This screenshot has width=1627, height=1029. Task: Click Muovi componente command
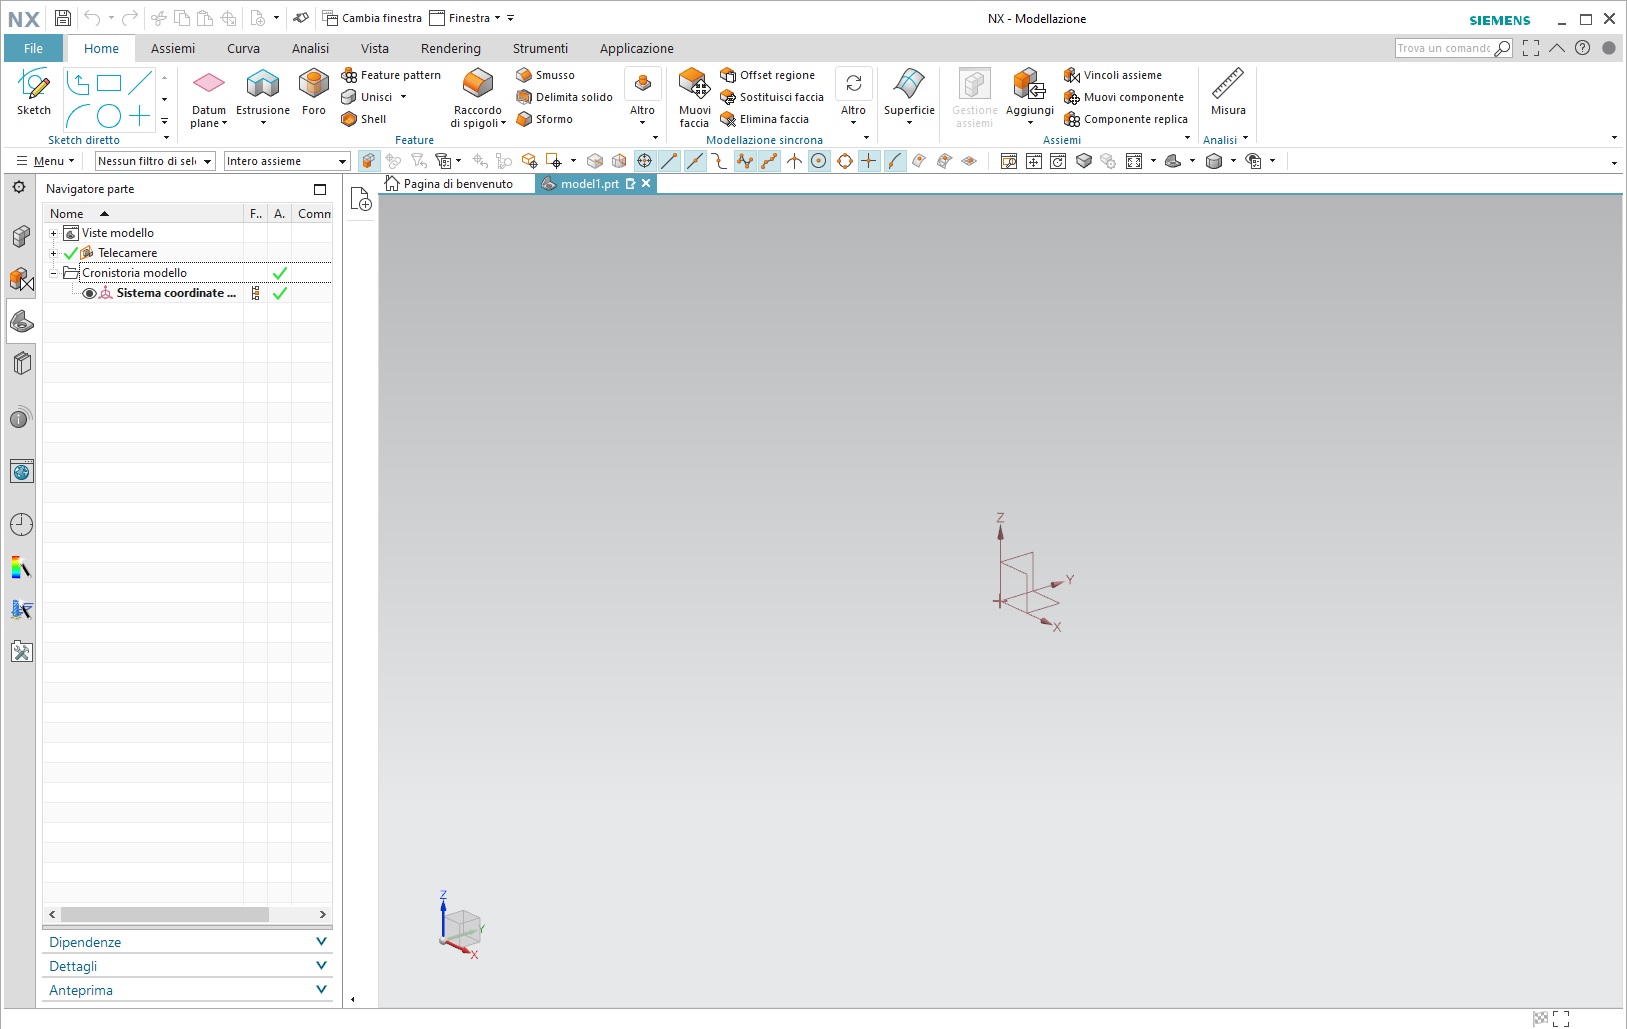coord(1124,97)
